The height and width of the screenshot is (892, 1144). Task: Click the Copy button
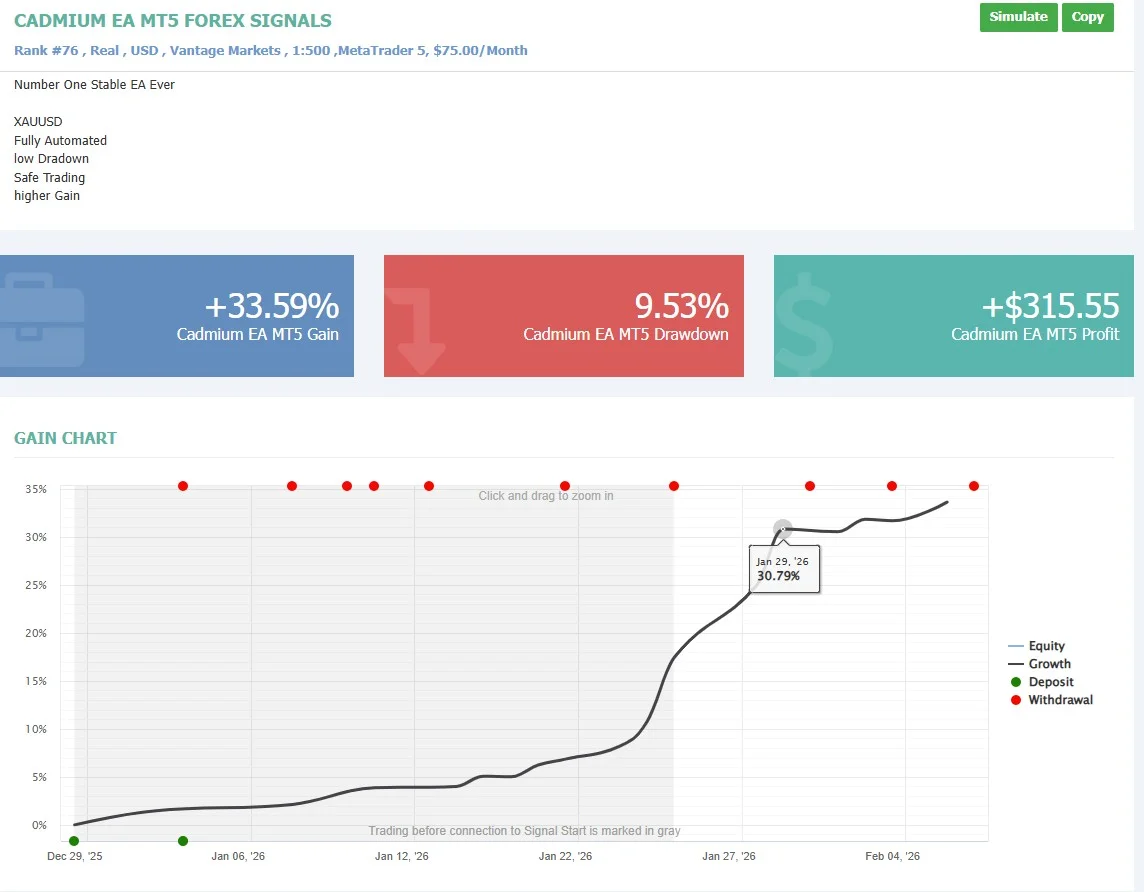point(1088,17)
